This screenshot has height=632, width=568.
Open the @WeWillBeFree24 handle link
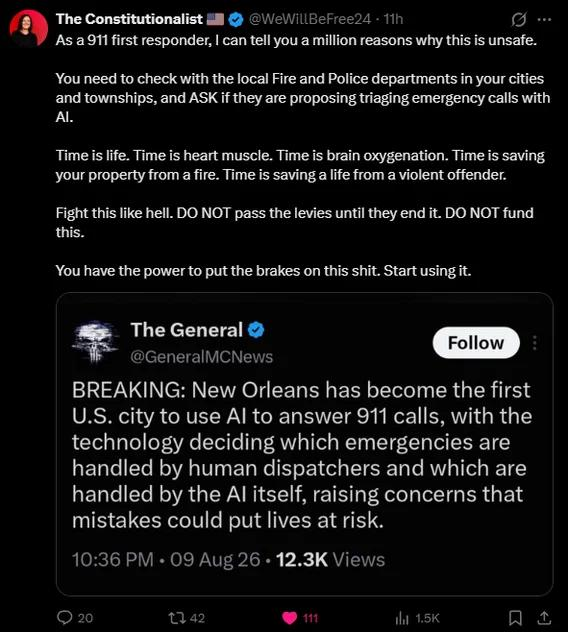310,19
